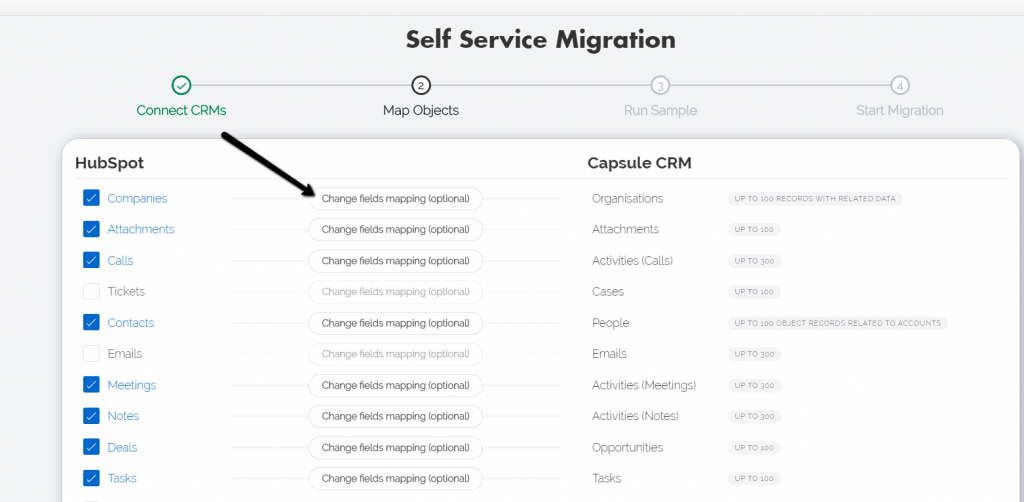Change fields mapping for Calls
Viewport: 1024px width, 502px height.
click(395, 261)
